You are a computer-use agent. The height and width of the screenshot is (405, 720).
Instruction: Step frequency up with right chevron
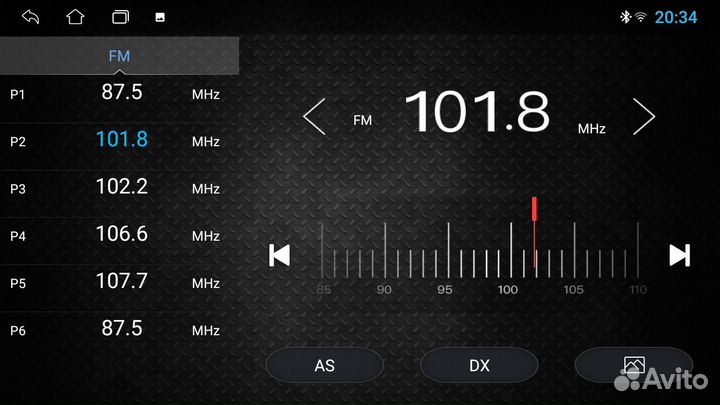(644, 117)
